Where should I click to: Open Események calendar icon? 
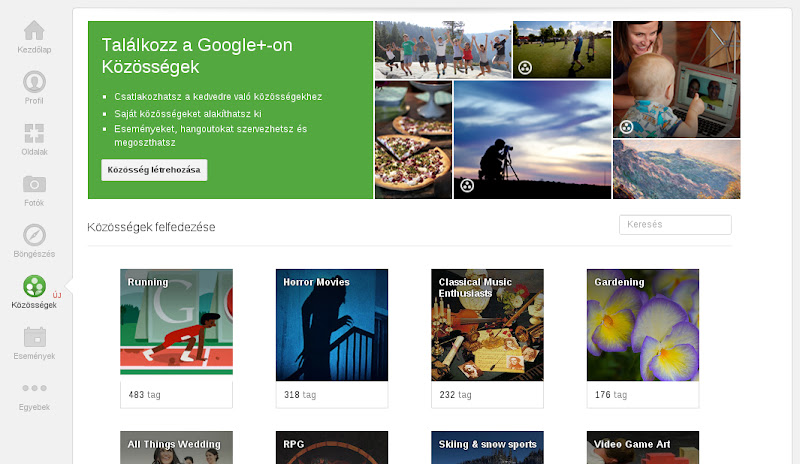[34, 337]
